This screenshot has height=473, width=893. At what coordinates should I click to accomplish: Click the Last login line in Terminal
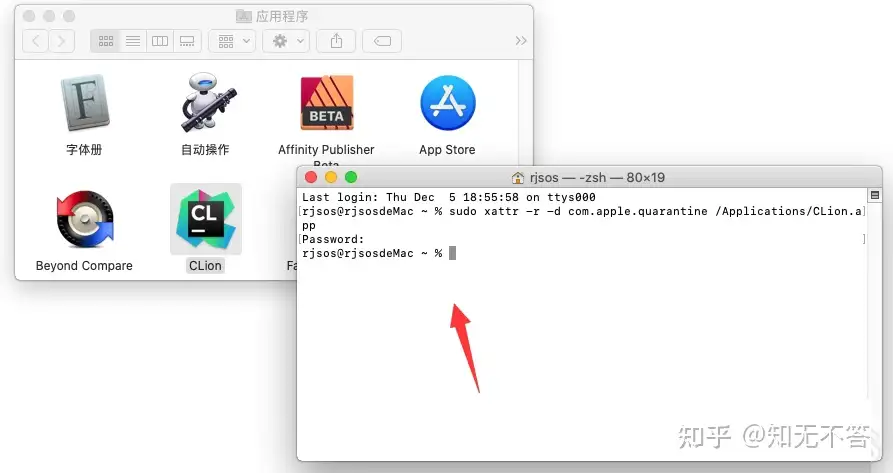449,197
